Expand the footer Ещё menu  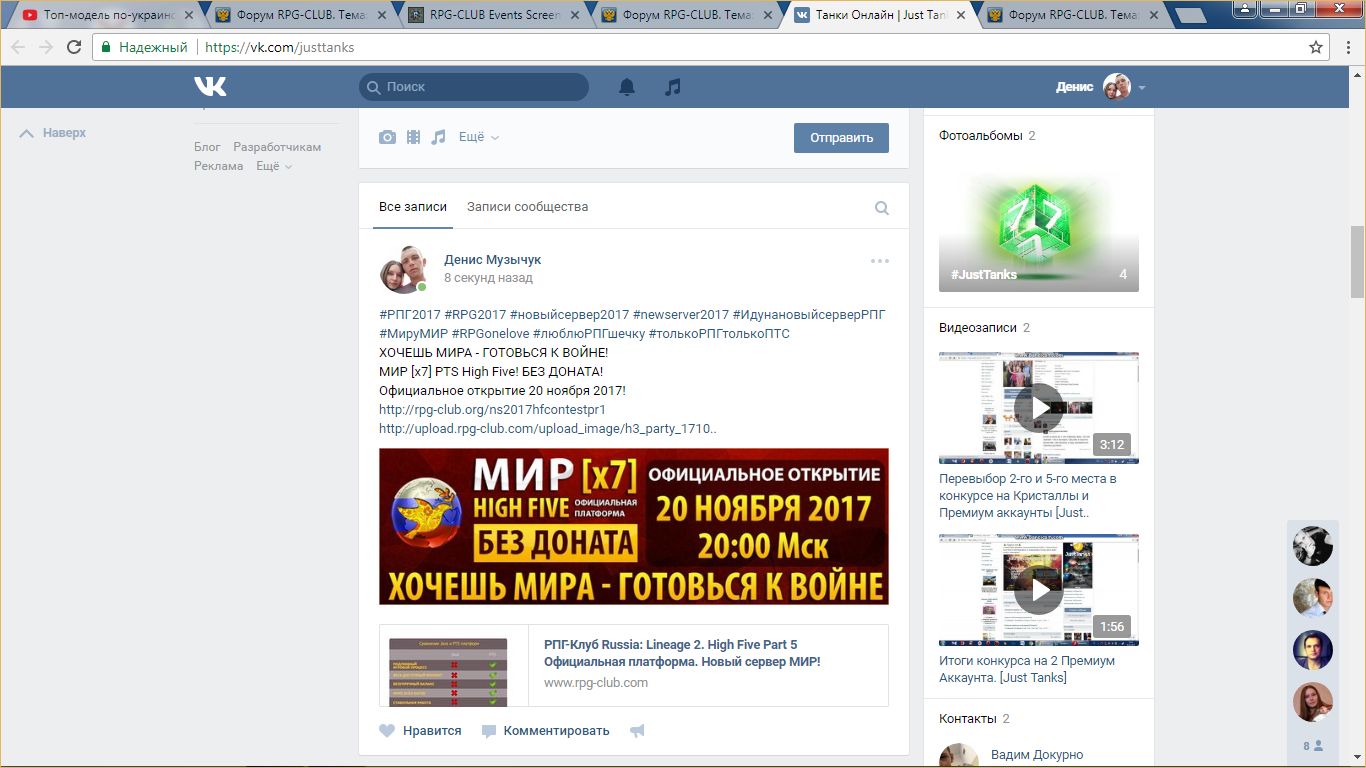[x=273, y=166]
